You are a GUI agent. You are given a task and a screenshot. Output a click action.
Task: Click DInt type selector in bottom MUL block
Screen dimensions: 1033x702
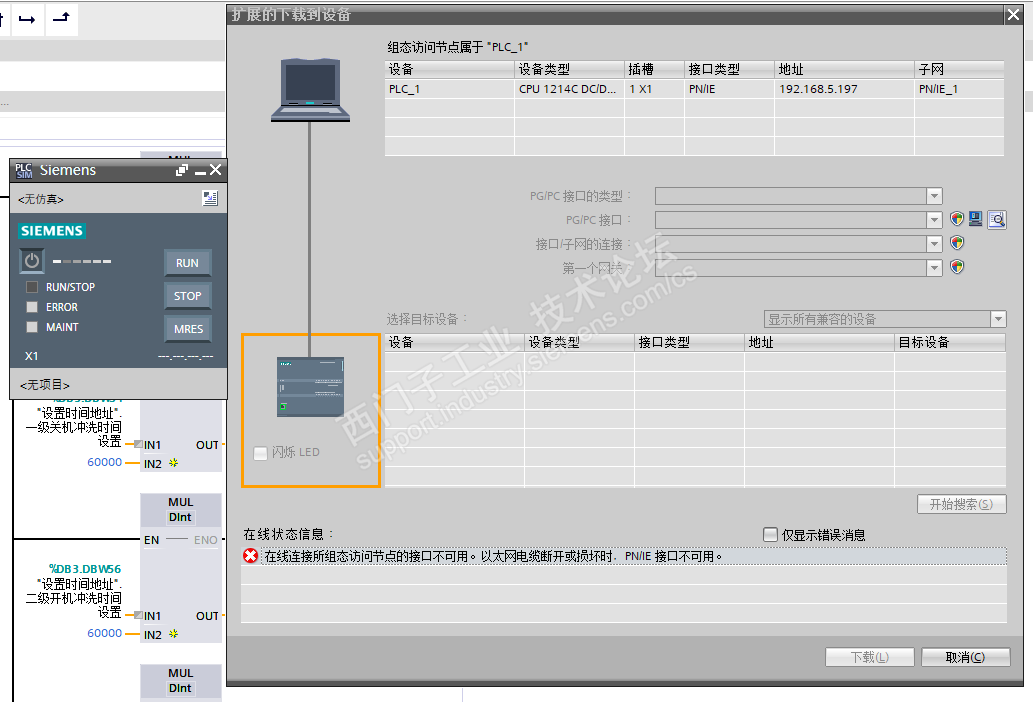[181, 688]
